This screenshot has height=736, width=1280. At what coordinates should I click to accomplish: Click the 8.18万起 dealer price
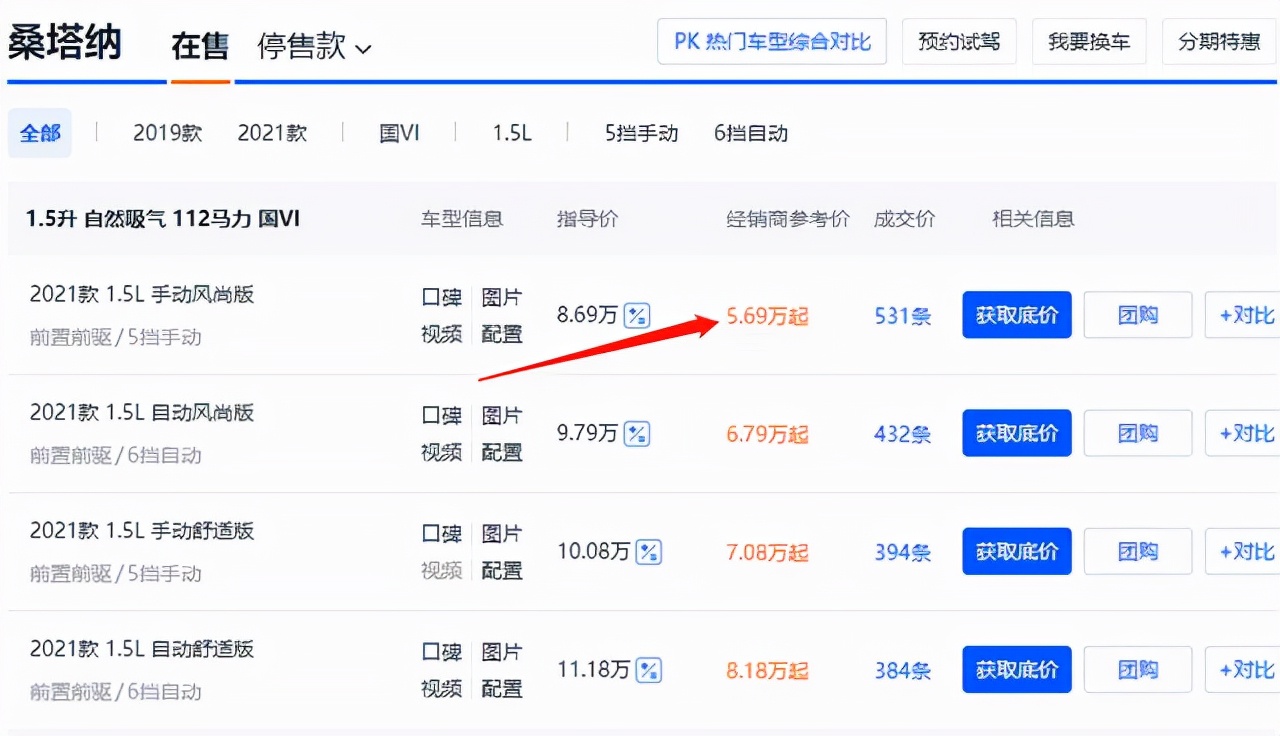[x=767, y=670]
